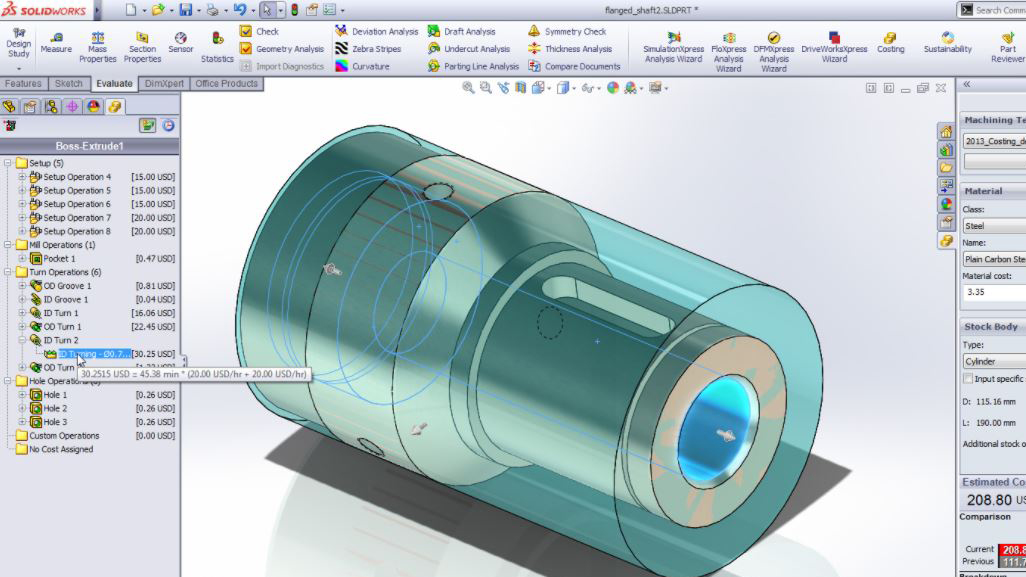This screenshot has height=577, width=1026.
Task: Launch SimulationXpress Analysis Wizard
Action: [673, 47]
